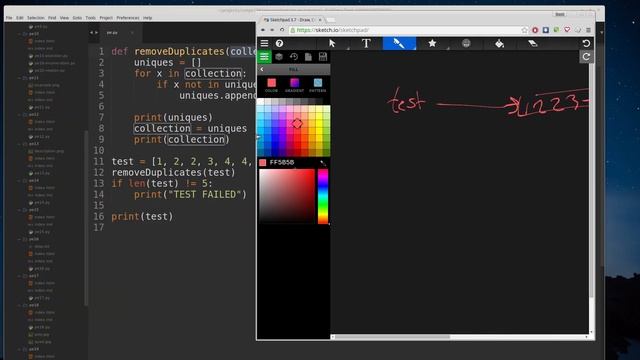Click the previous tab arrow in Sublime
Image resolution: width=640 pixels, height=360 pixels.
click(x=91, y=33)
